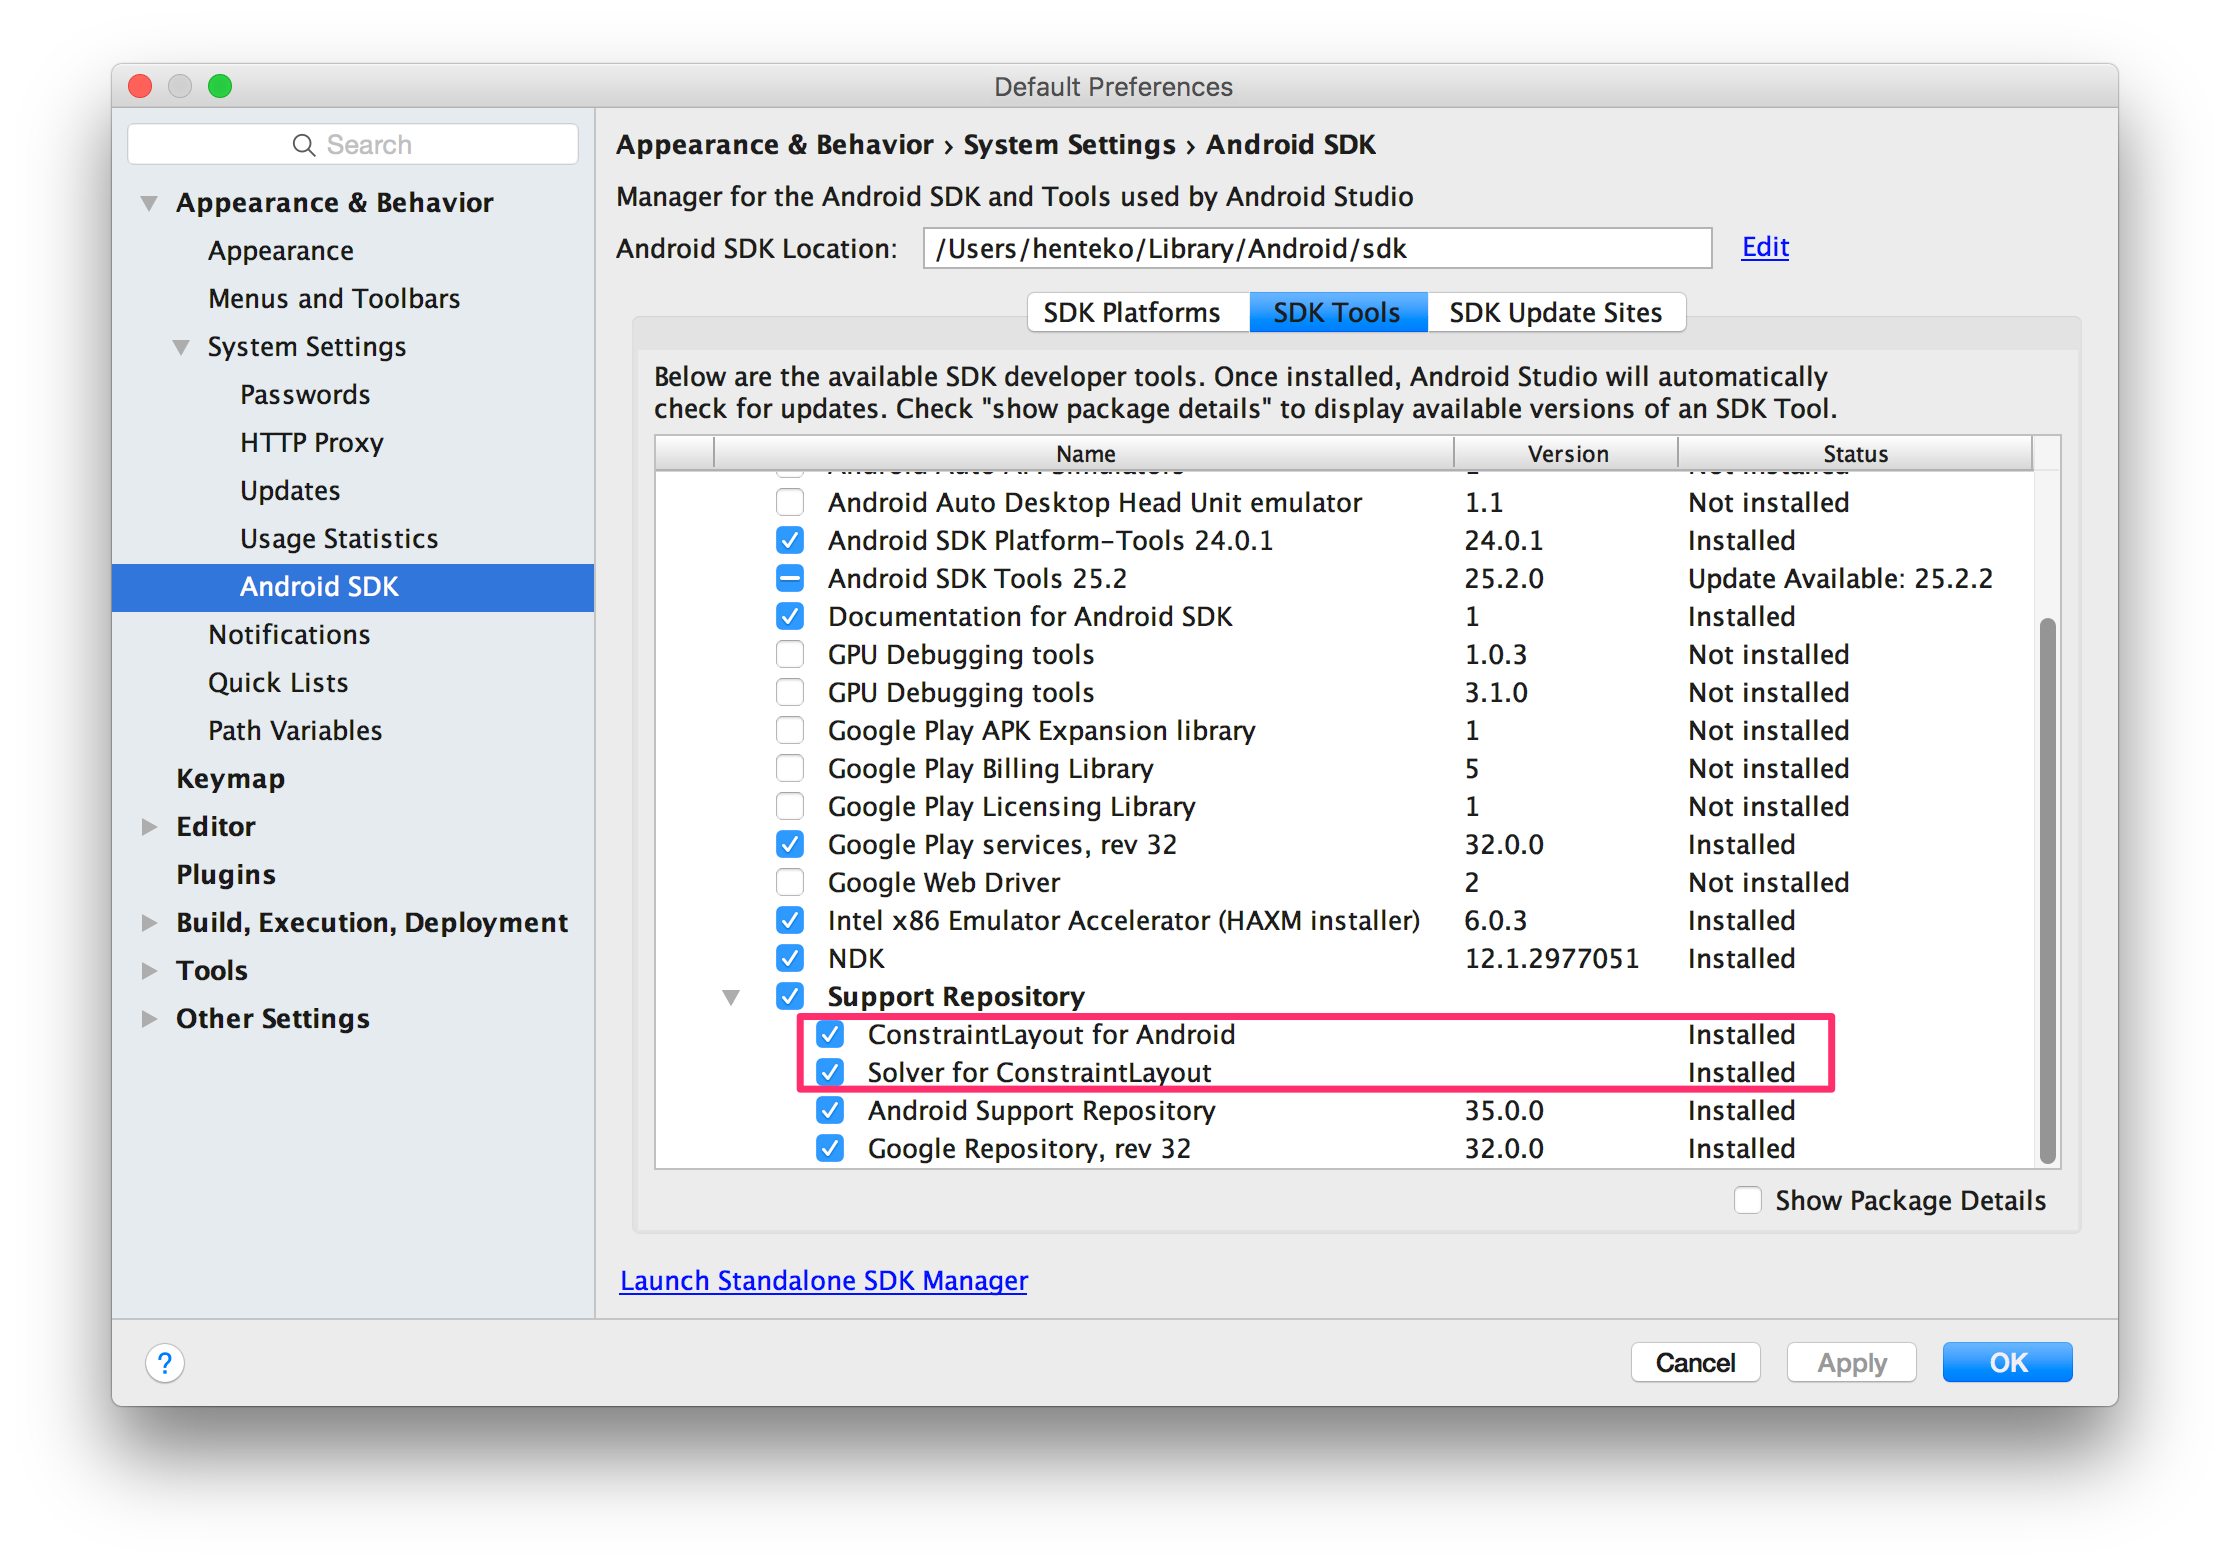
Task: Click the help question mark icon
Action: click(165, 1362)
